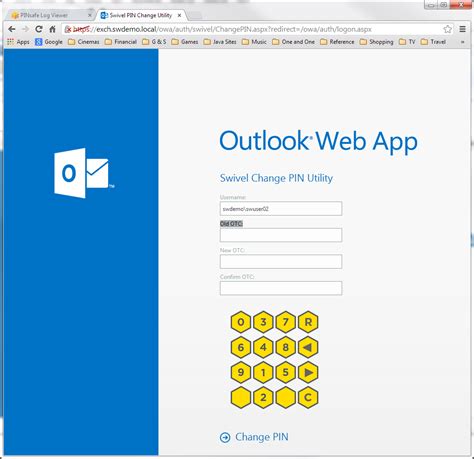Click the browser Back arrow
The height and width of the screenshot is (459, 474).
pyautogui.click(x=12, y=29)
